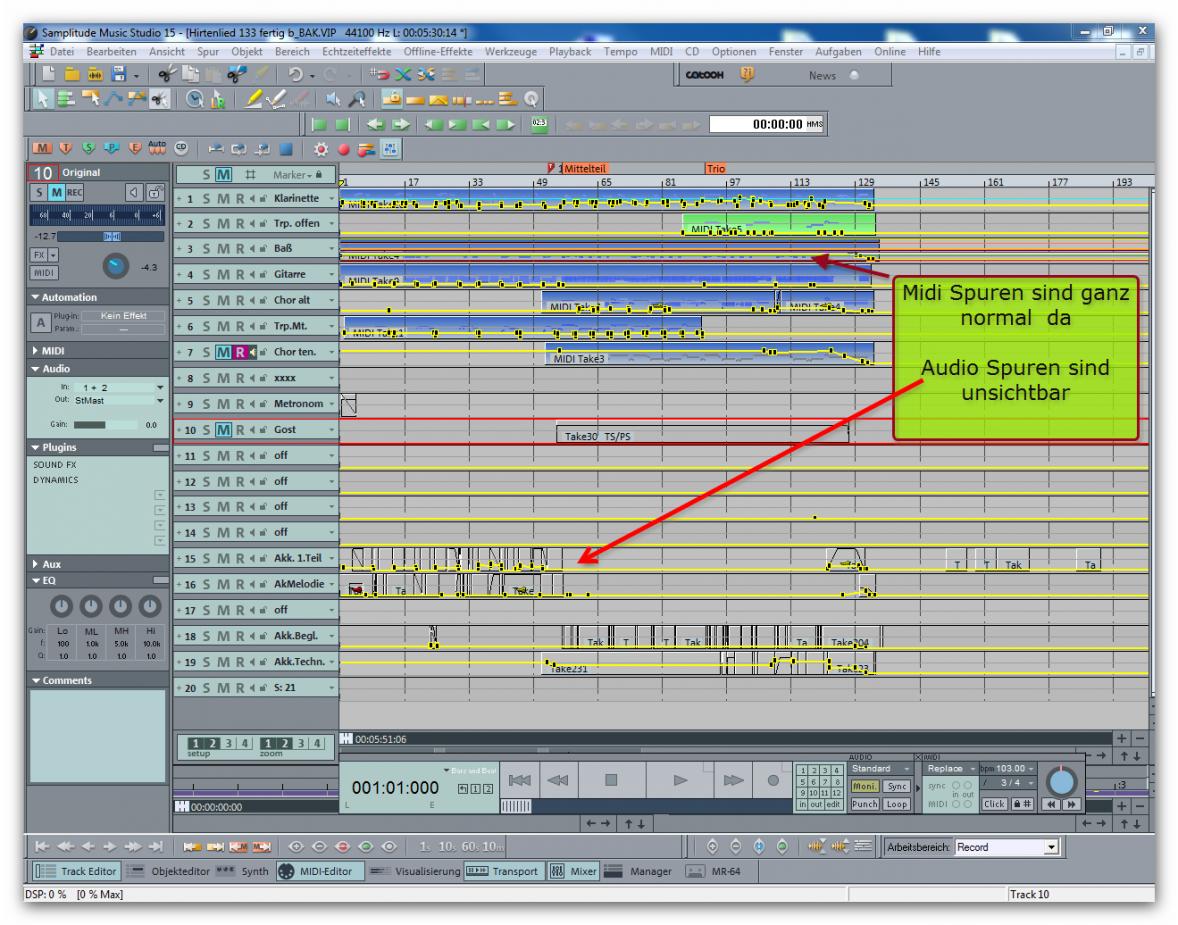Click the undo arrow icon
This screenshot has width=1178, height=925.
(296, 74)
